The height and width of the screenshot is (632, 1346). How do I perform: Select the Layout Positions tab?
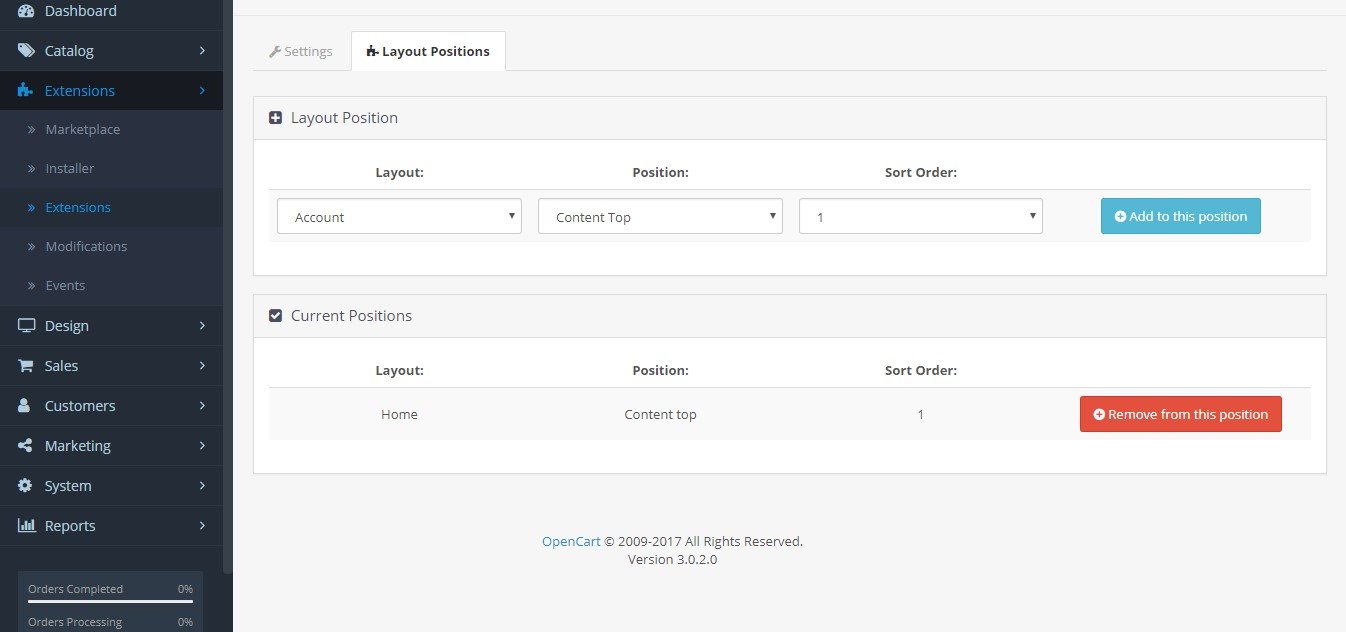click(x=428, y=51)
